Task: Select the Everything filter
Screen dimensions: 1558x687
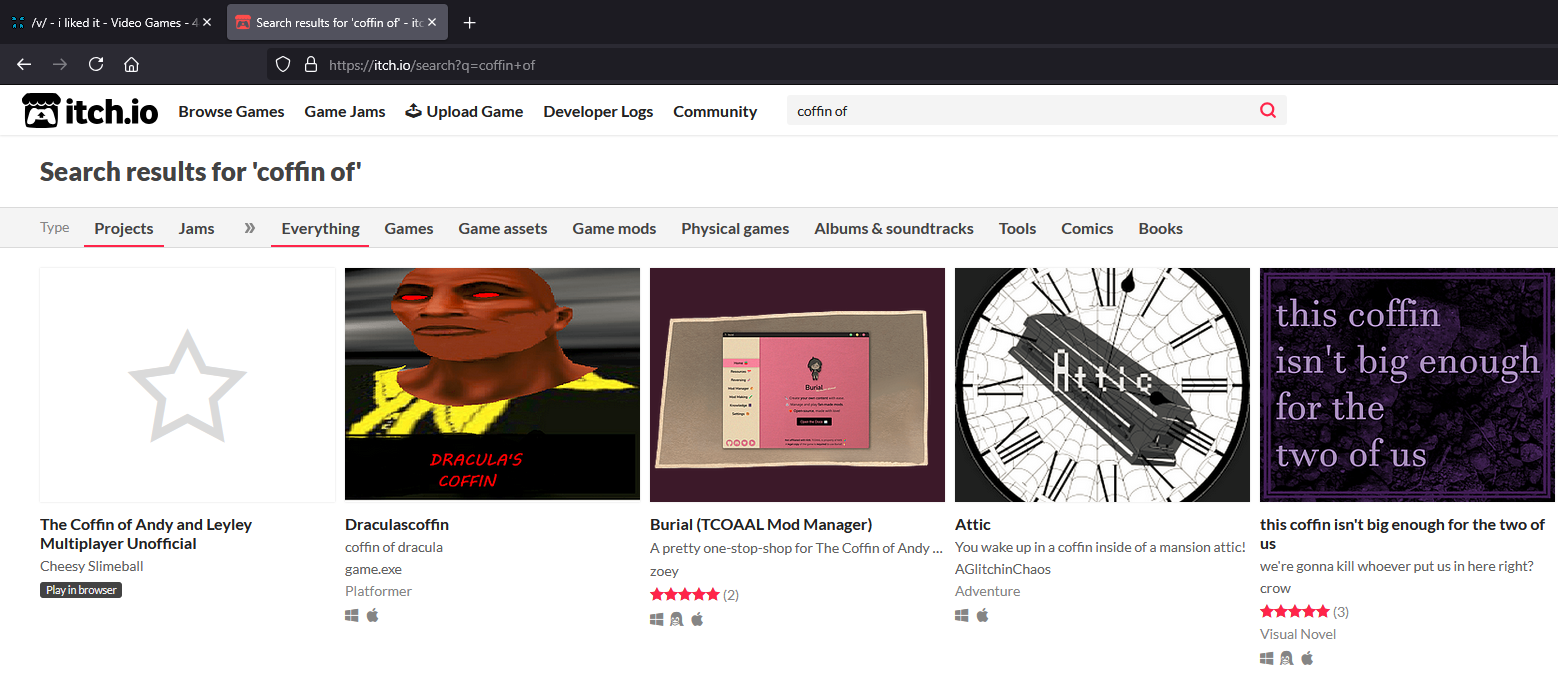Action: click(x=320, y=228)
